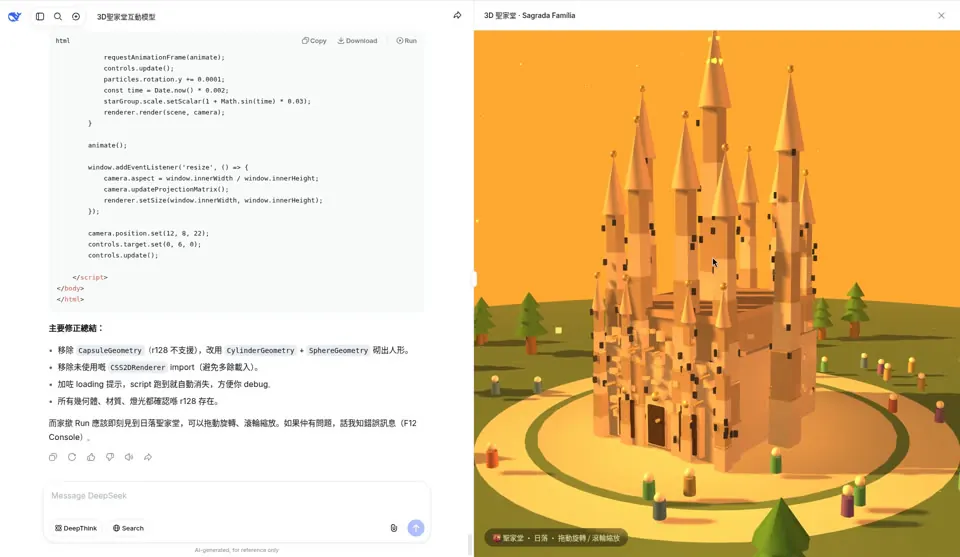
Task: Copy the response message icon
Action: click(53, 457)
